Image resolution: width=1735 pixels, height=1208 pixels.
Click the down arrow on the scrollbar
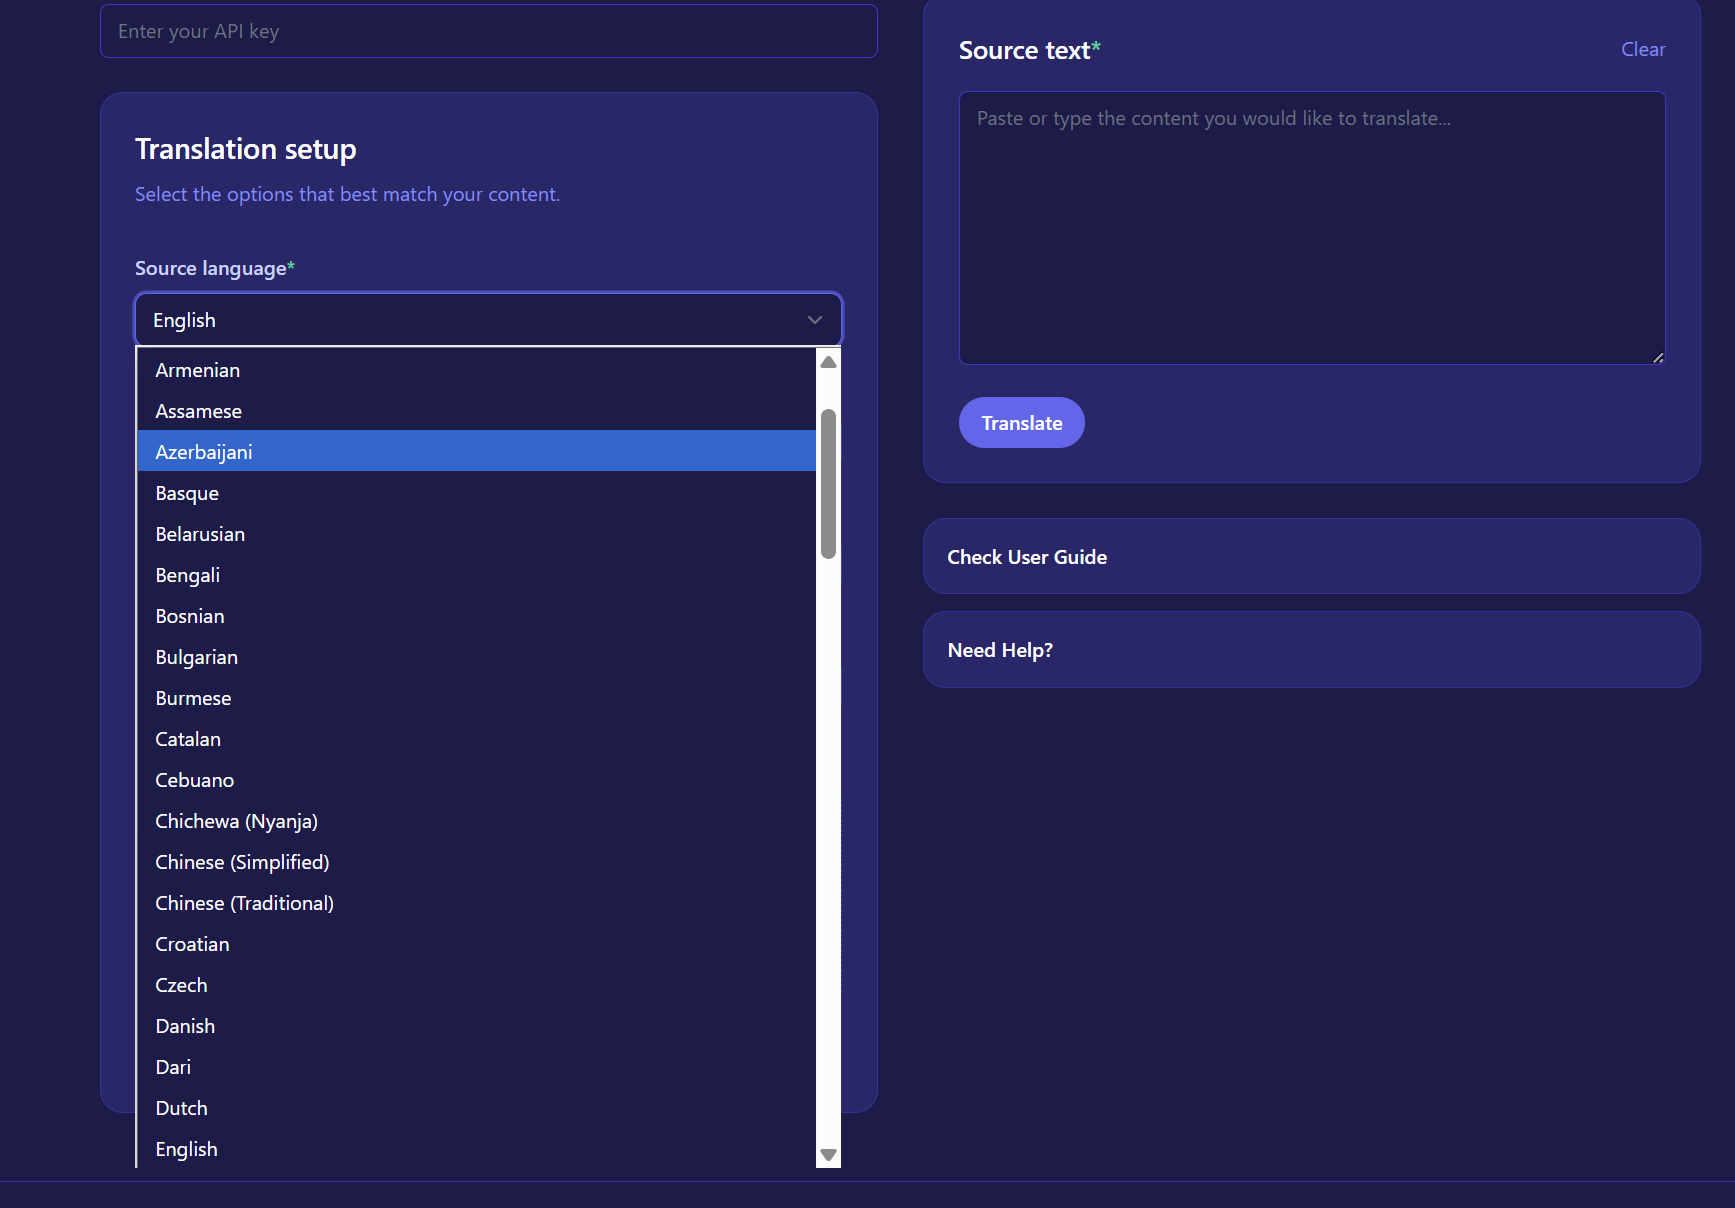tap(827, 1153)
